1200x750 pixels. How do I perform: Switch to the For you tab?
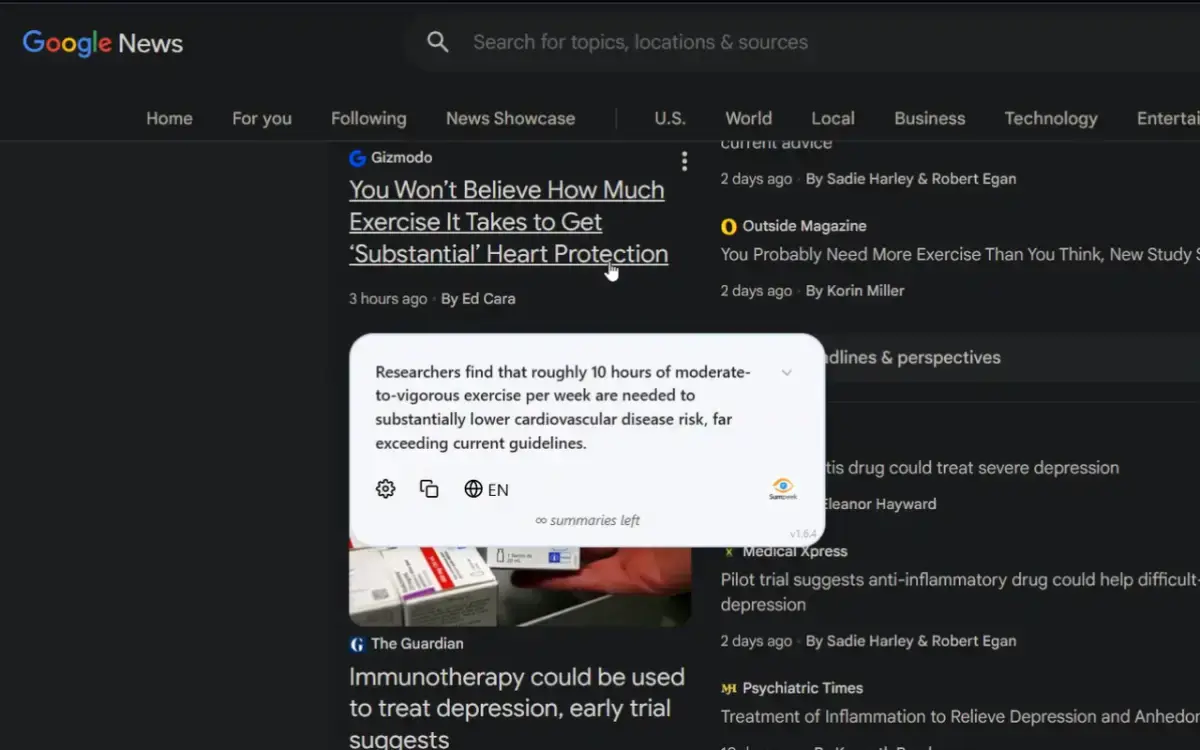coord(262,118)
